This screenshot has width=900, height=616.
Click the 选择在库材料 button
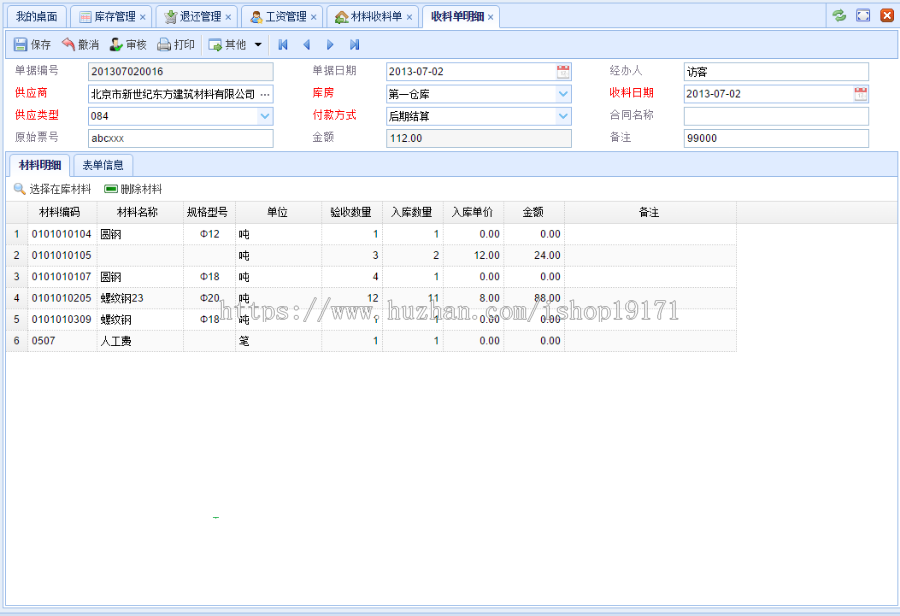point(60,189)
